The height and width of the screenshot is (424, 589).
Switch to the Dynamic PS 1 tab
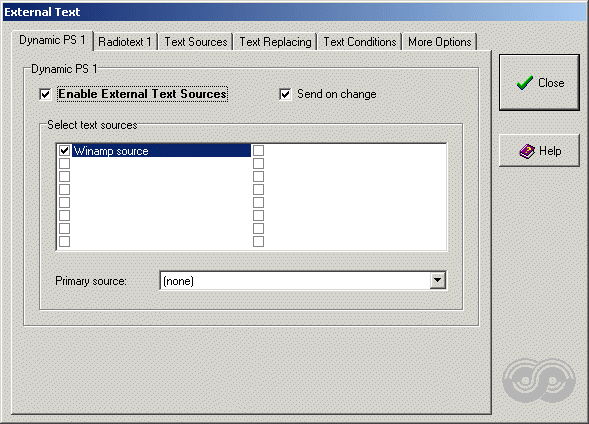[52, 40]
